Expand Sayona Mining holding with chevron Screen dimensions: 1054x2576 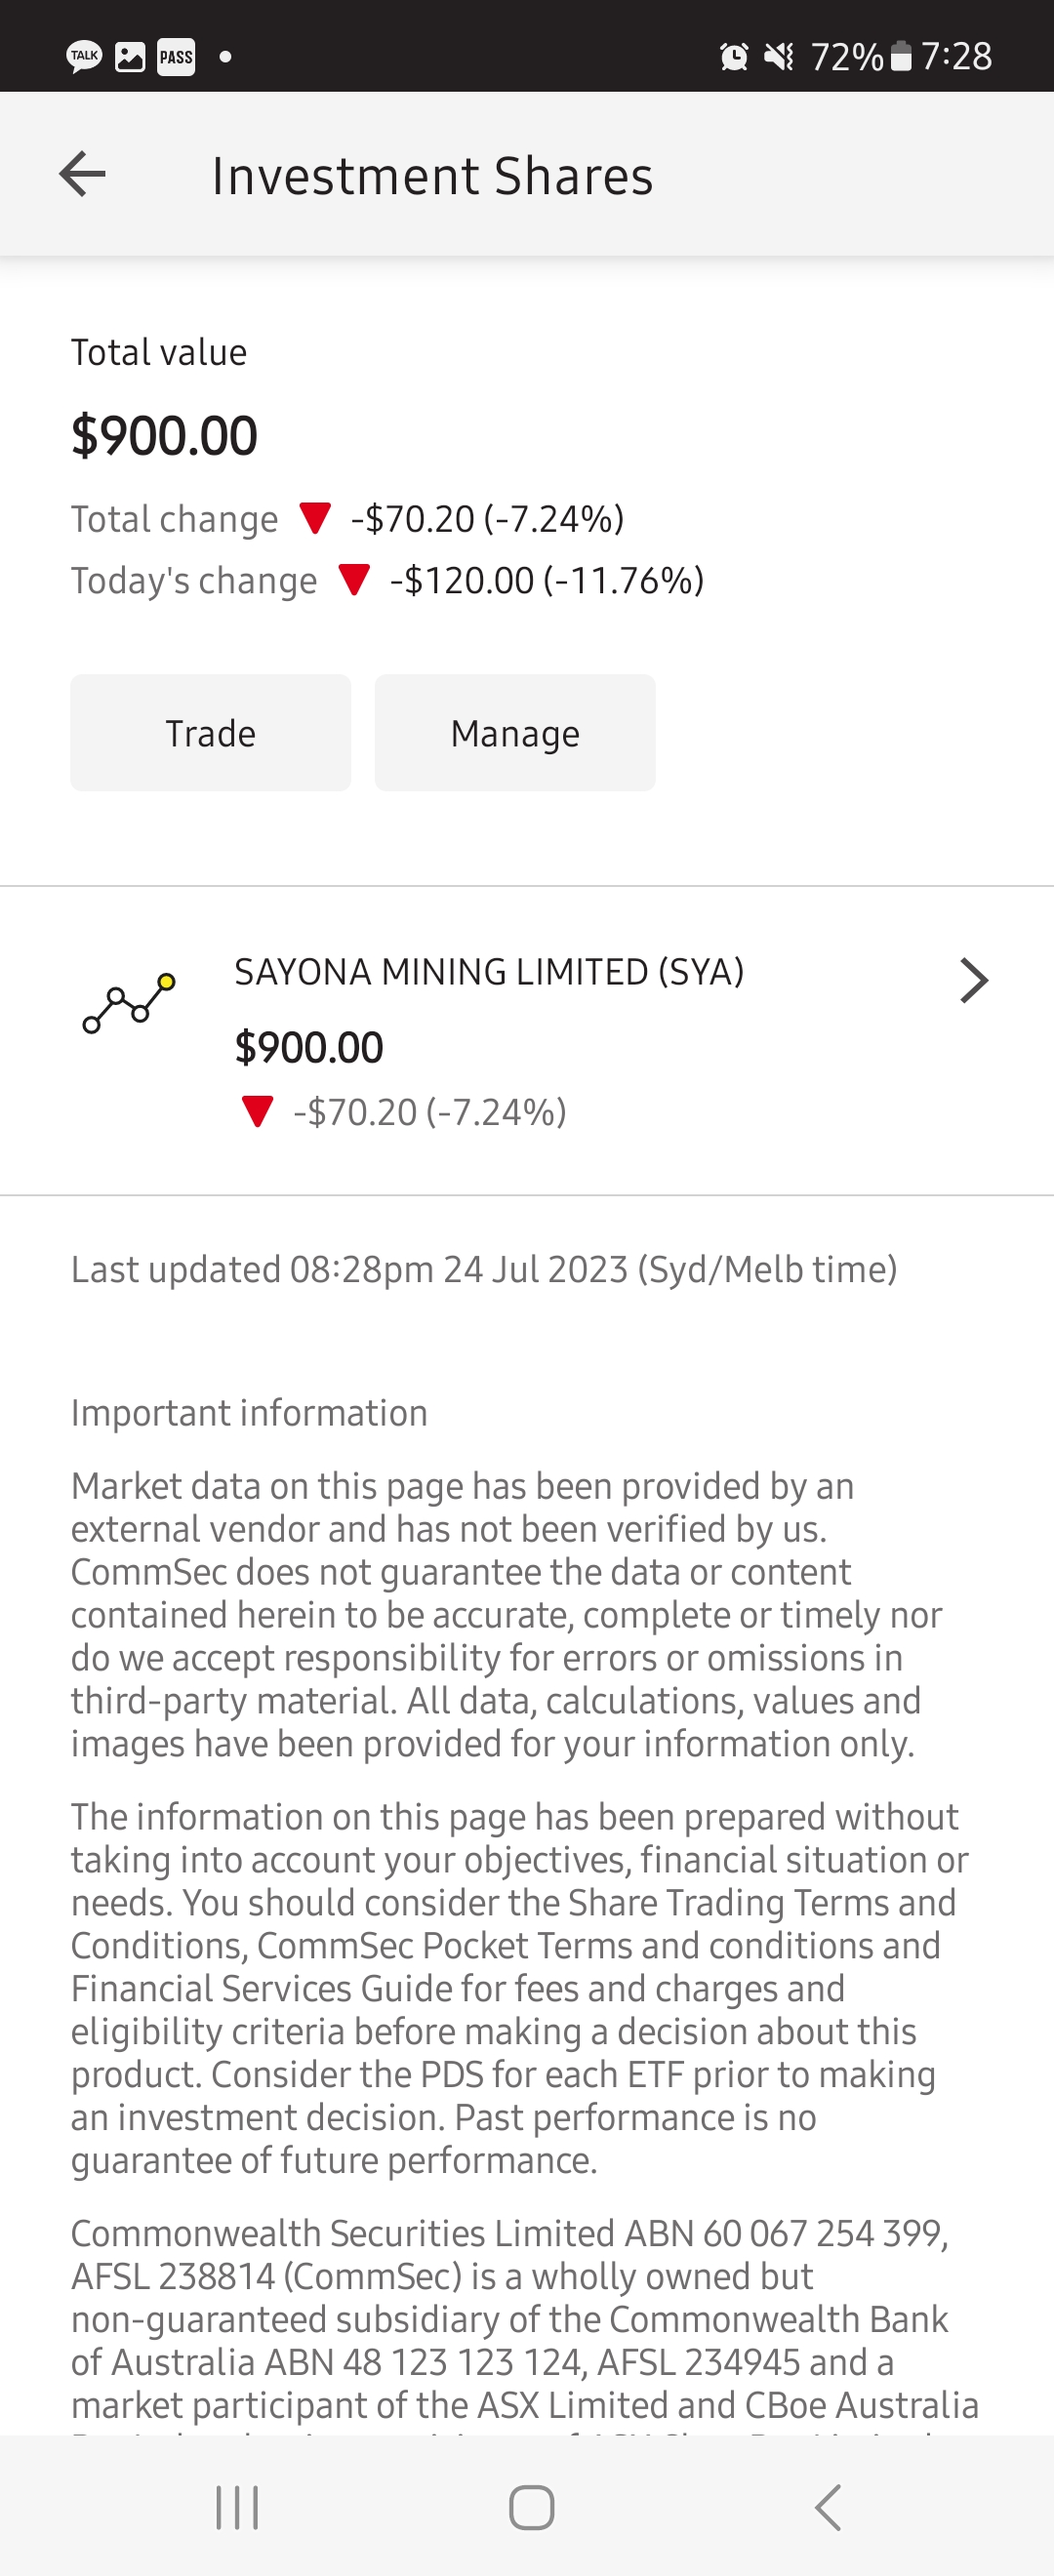973,980
